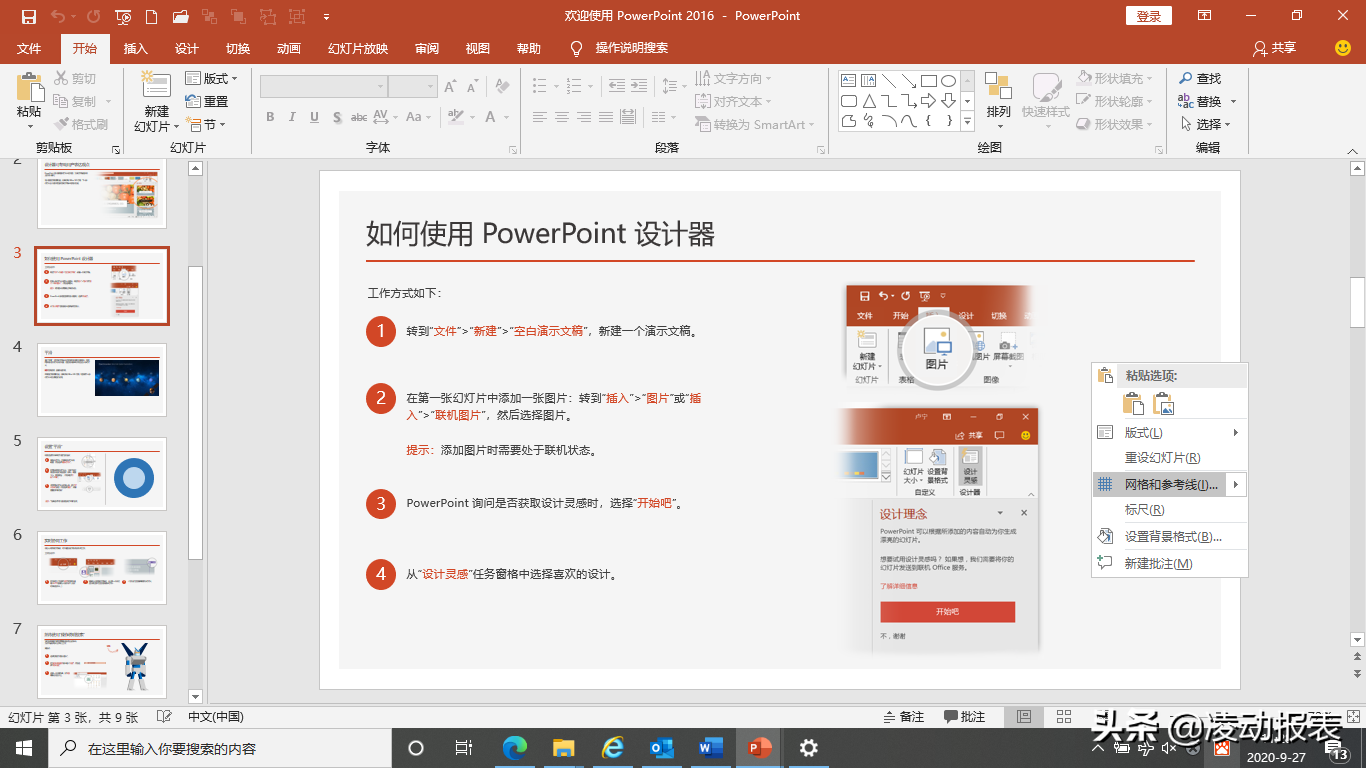This screenshot has height=768, width=1366.
Task: Switch to the Insert (插入) tab
Action: [135, 48]
